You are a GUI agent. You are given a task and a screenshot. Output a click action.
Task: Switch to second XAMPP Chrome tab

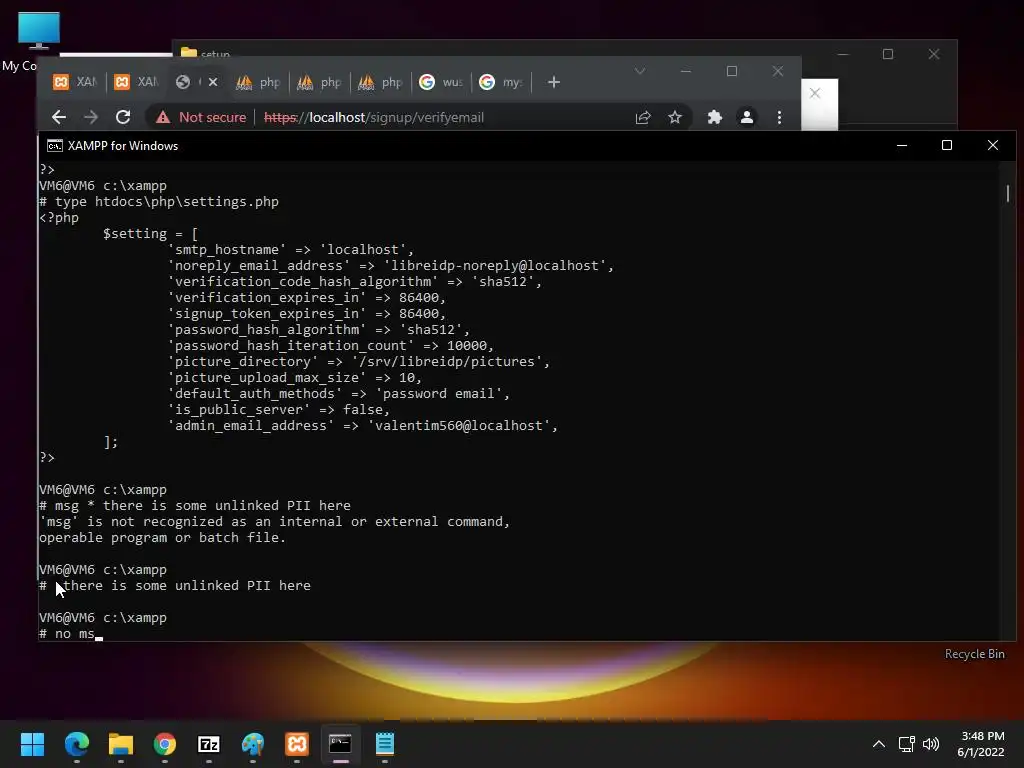pyautogui.click(x=136, y=82)
